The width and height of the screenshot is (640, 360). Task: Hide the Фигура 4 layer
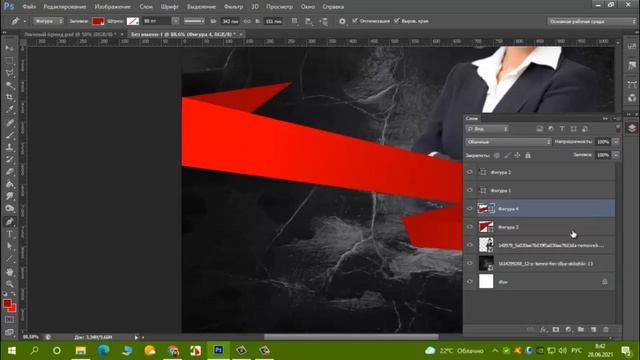pyautogui.click(x=470, y=209)
